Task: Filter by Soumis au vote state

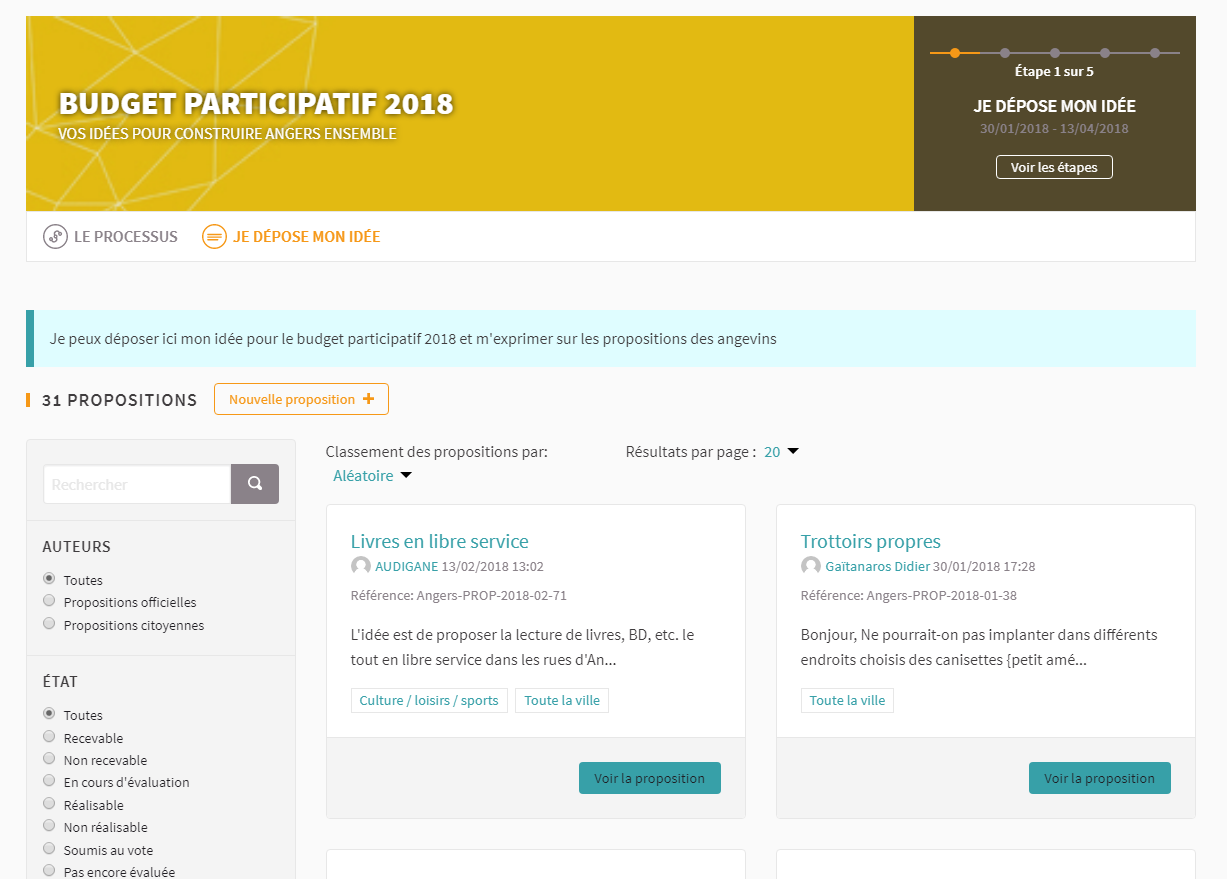Action: click(49, 848)
